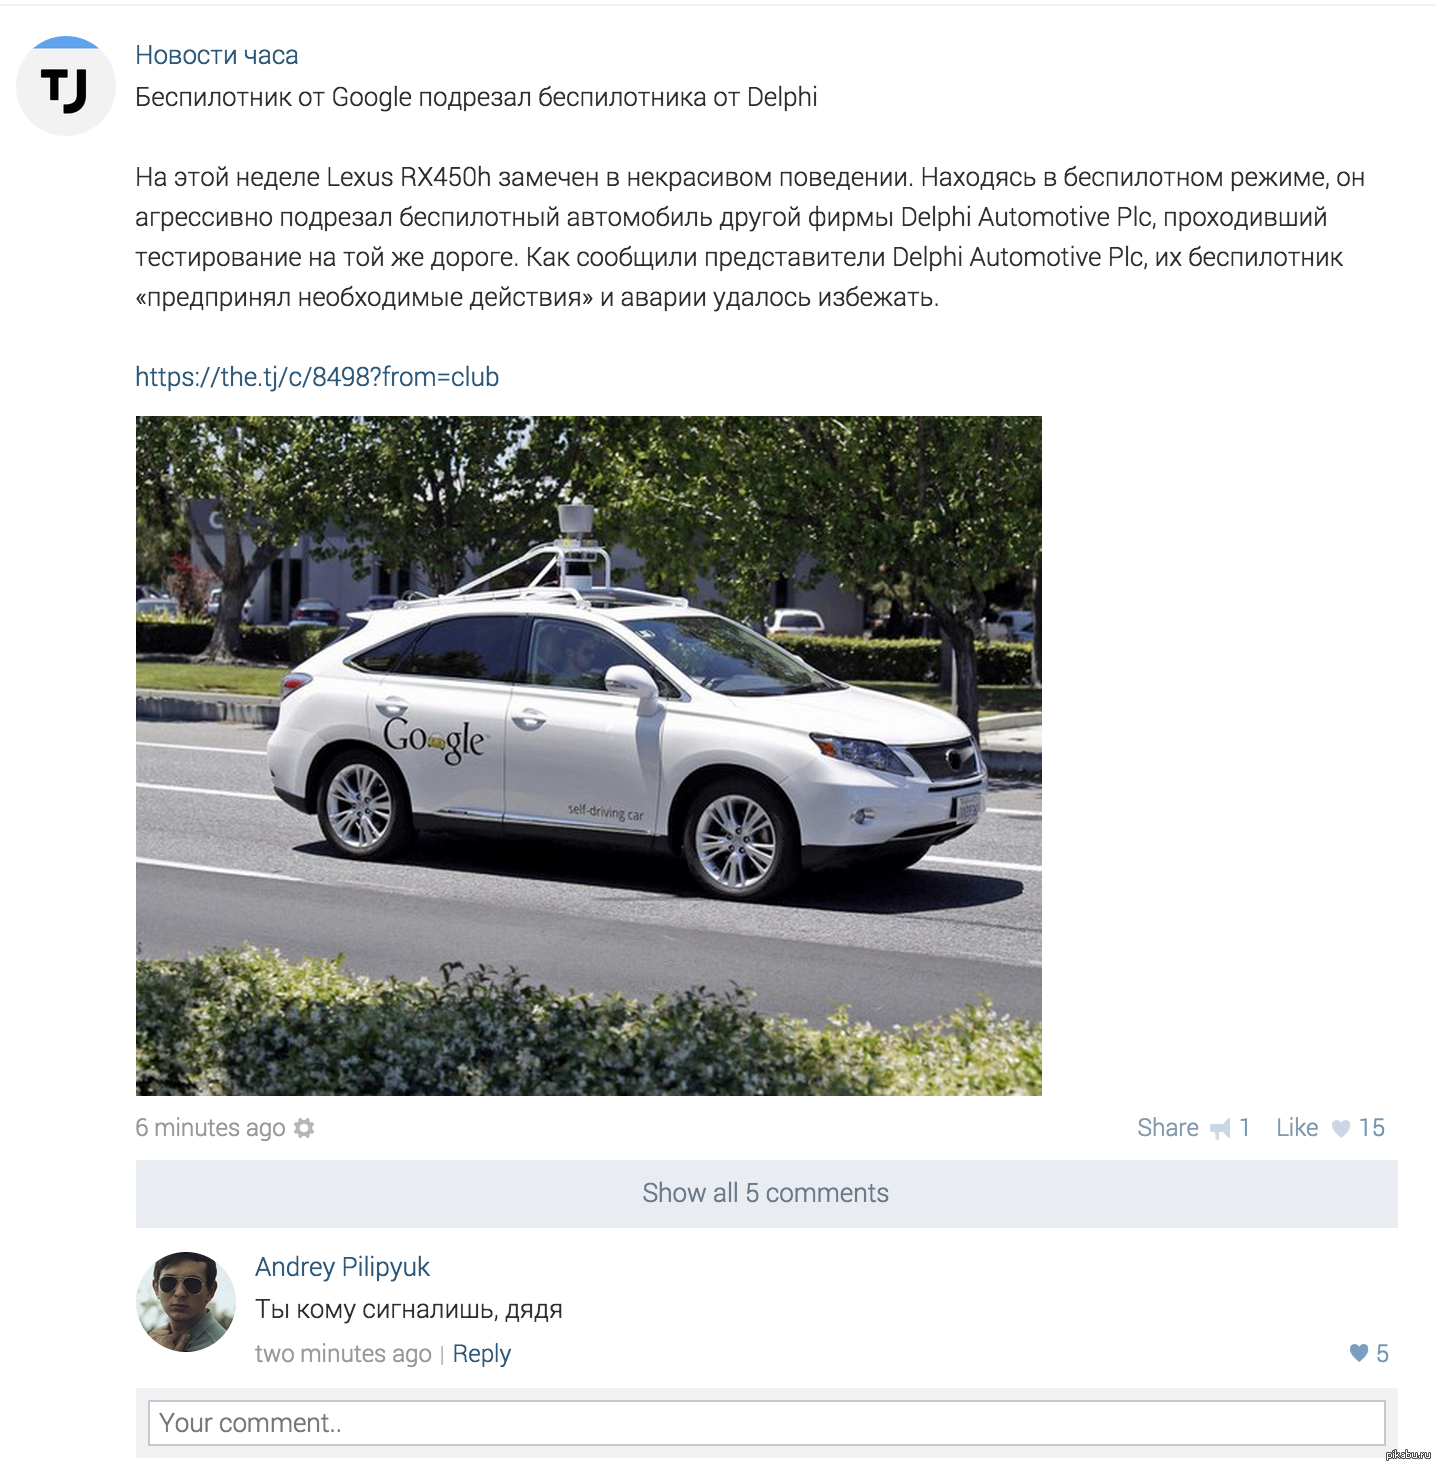The image size is (1436, 1466).
Task: Click the Share text link
Action: [x=1168, y=1128]
